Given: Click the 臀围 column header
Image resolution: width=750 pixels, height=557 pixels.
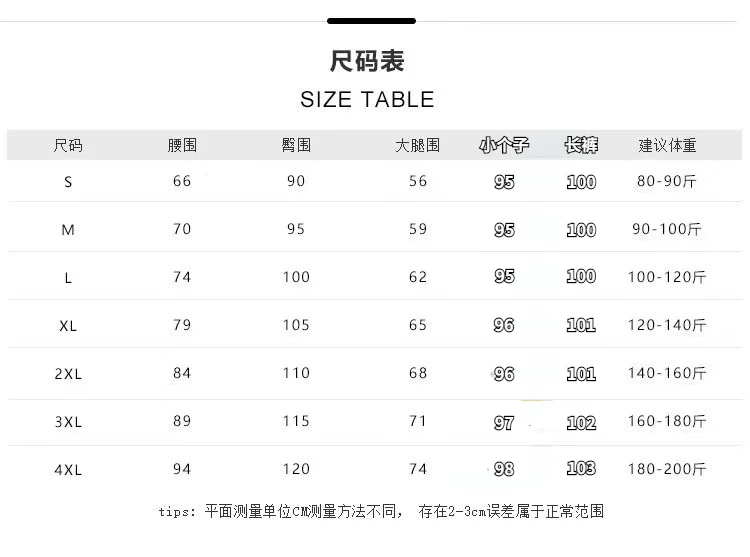Looking at the screenshot, I should tap(296, 146).
